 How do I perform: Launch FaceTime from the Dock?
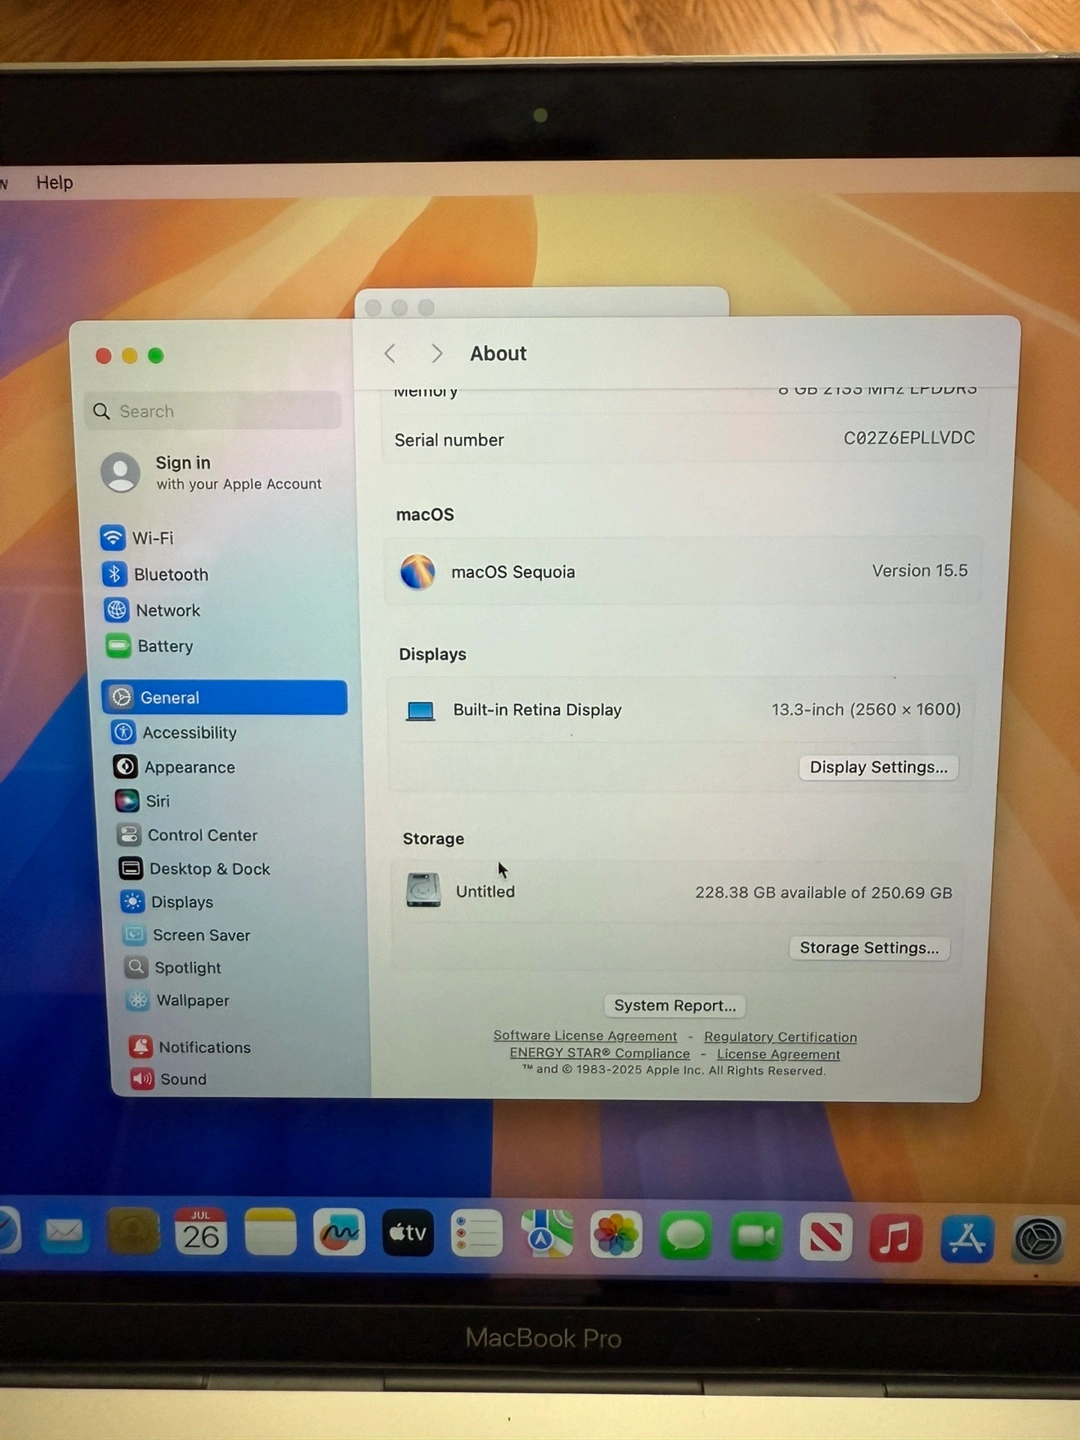756,1236
